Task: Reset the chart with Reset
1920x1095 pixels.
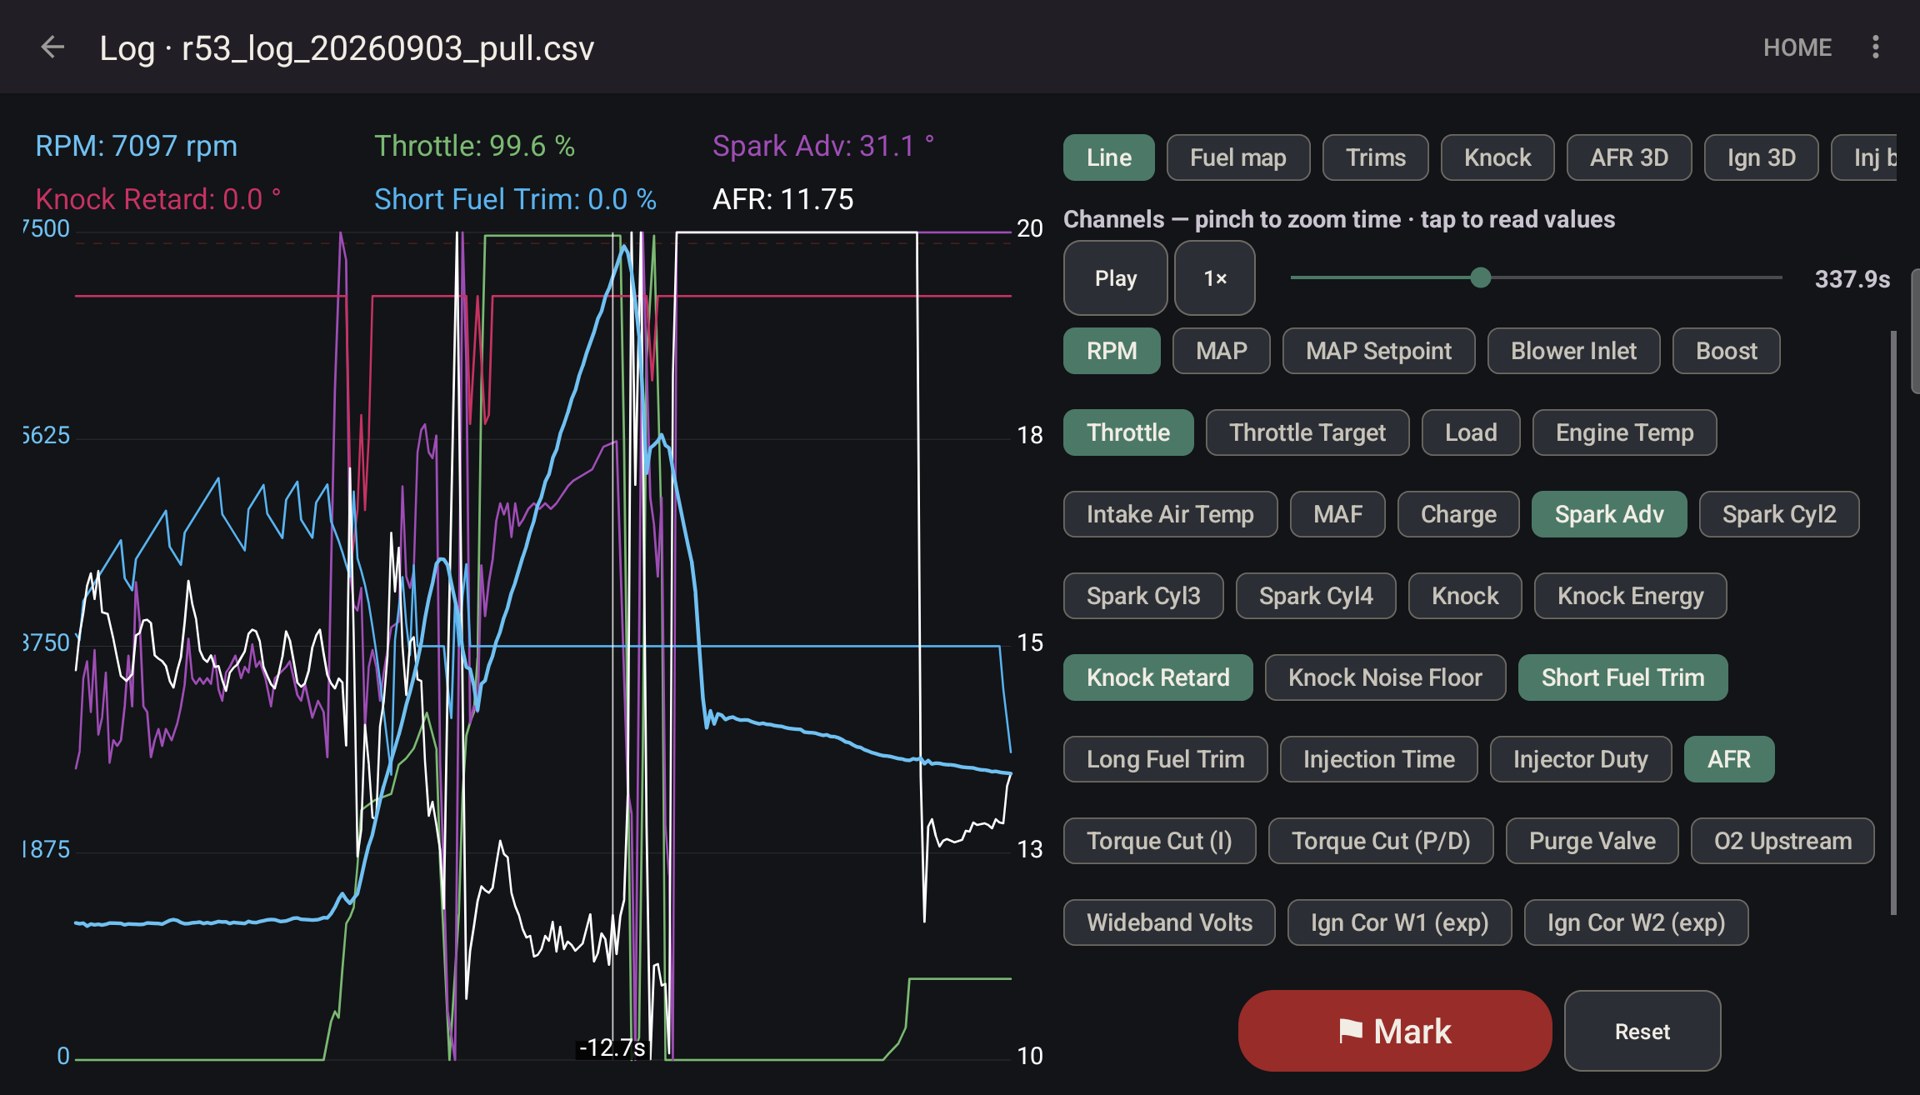Action: [x=1642, y=1031]
